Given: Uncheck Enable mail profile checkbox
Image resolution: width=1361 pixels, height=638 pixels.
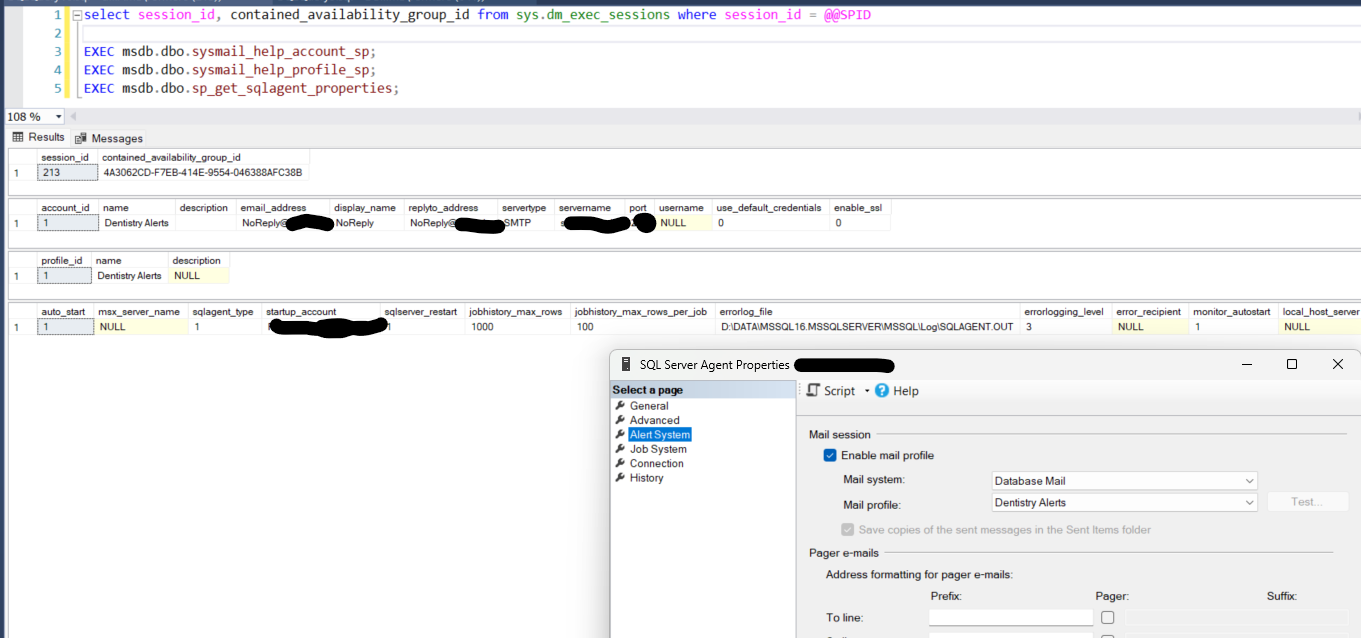Looking at the screenshot, I should pyautogui.click(x=829, y=455).
